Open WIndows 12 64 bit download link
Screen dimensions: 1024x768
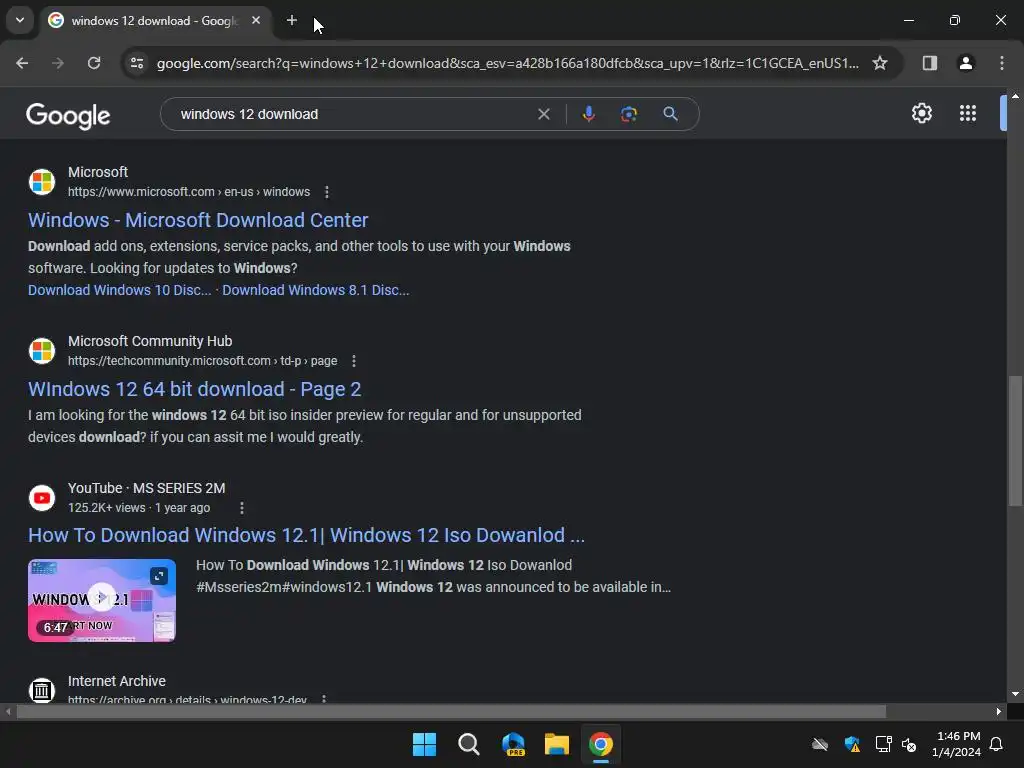tap(195, 389)
